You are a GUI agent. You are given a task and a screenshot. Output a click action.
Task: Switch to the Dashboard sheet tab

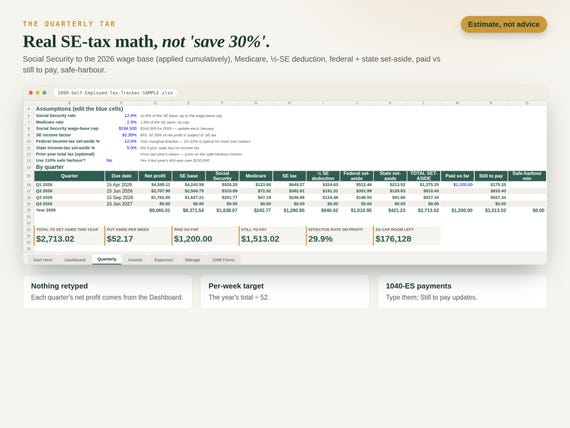coord(75,260)
